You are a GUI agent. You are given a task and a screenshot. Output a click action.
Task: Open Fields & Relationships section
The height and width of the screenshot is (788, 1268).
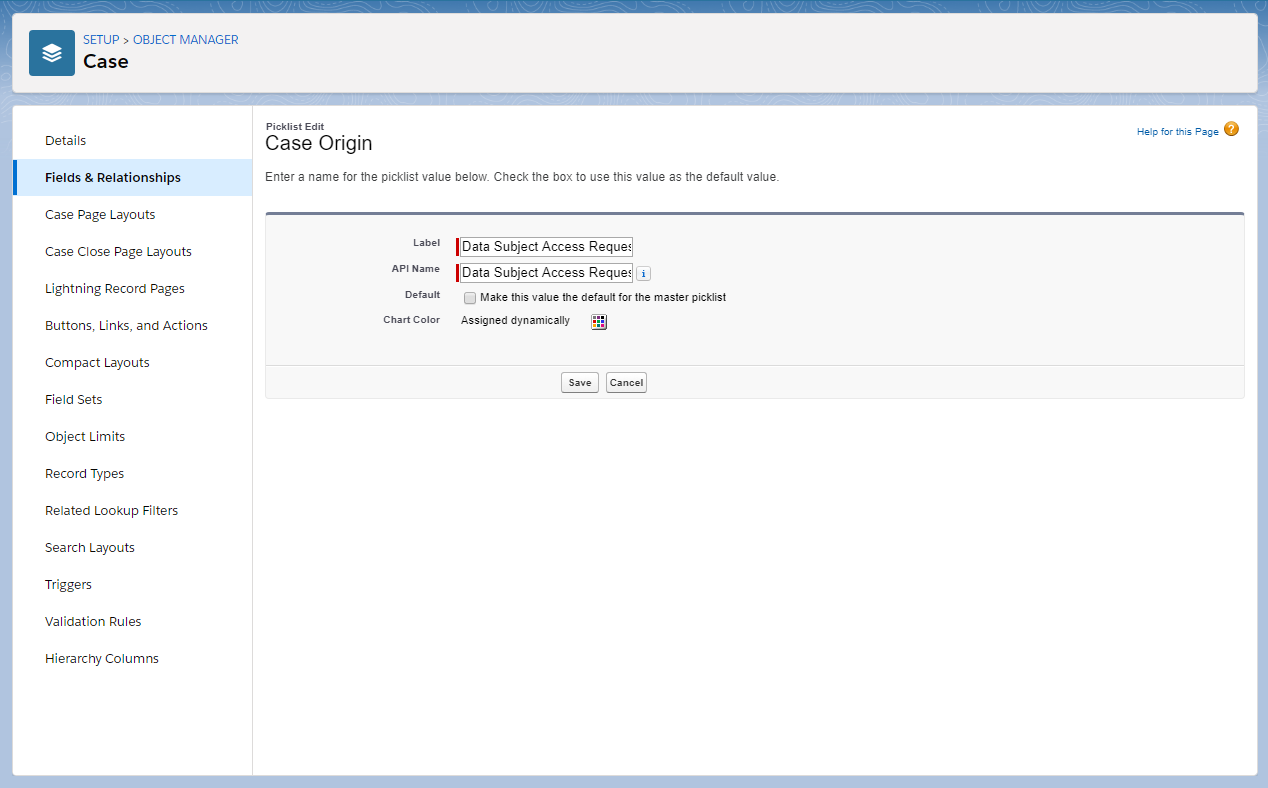pyautogui.click(x=113, y=177)
